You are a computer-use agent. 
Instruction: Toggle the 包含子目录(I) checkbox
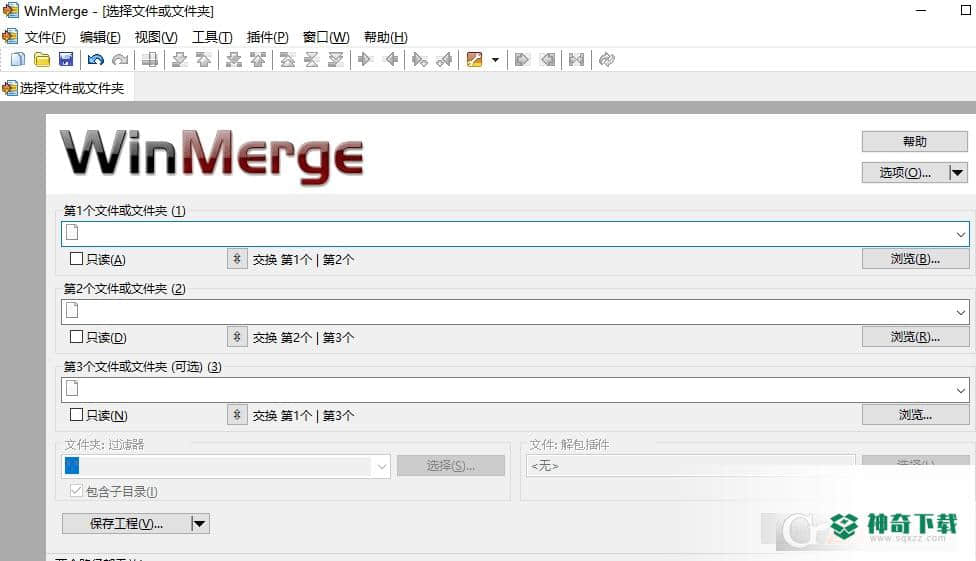pyautogui.click(x=77, y=491)
